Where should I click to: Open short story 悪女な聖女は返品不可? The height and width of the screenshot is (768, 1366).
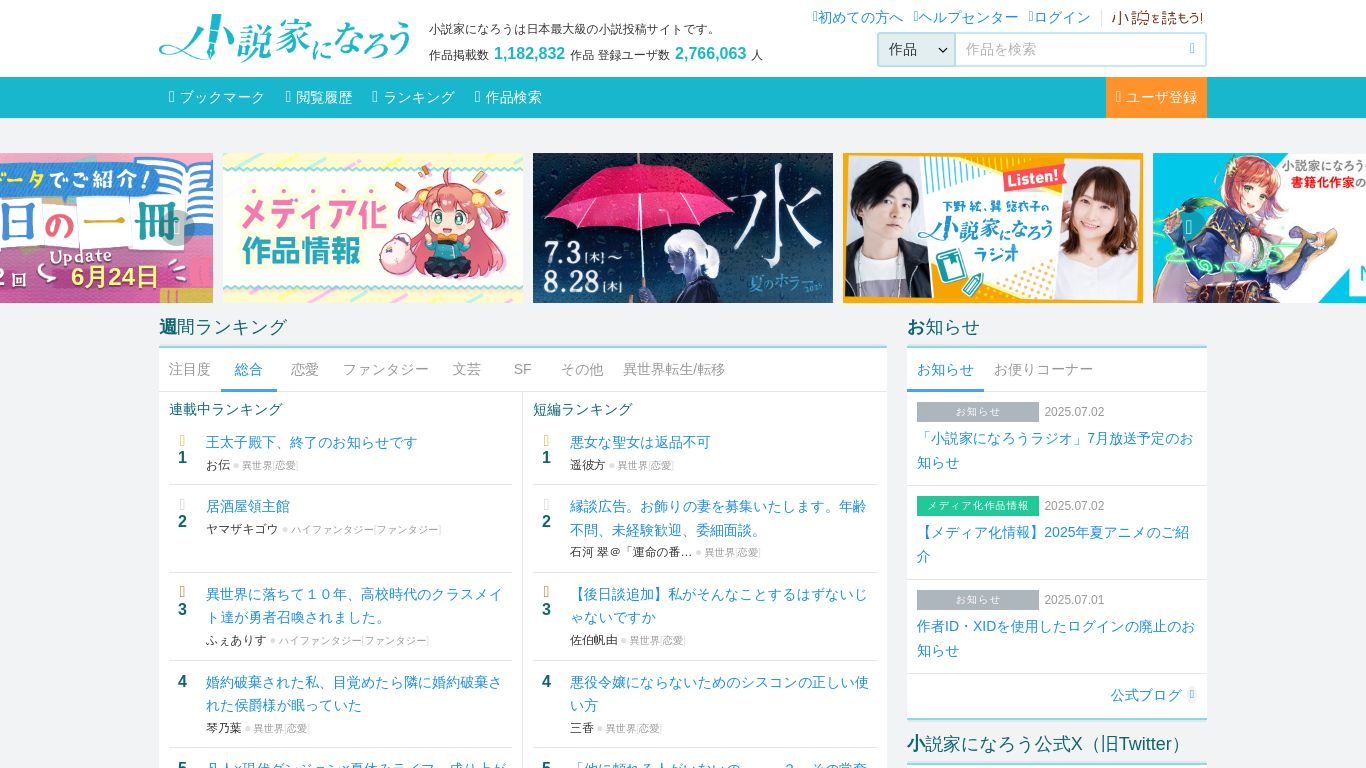640,442
